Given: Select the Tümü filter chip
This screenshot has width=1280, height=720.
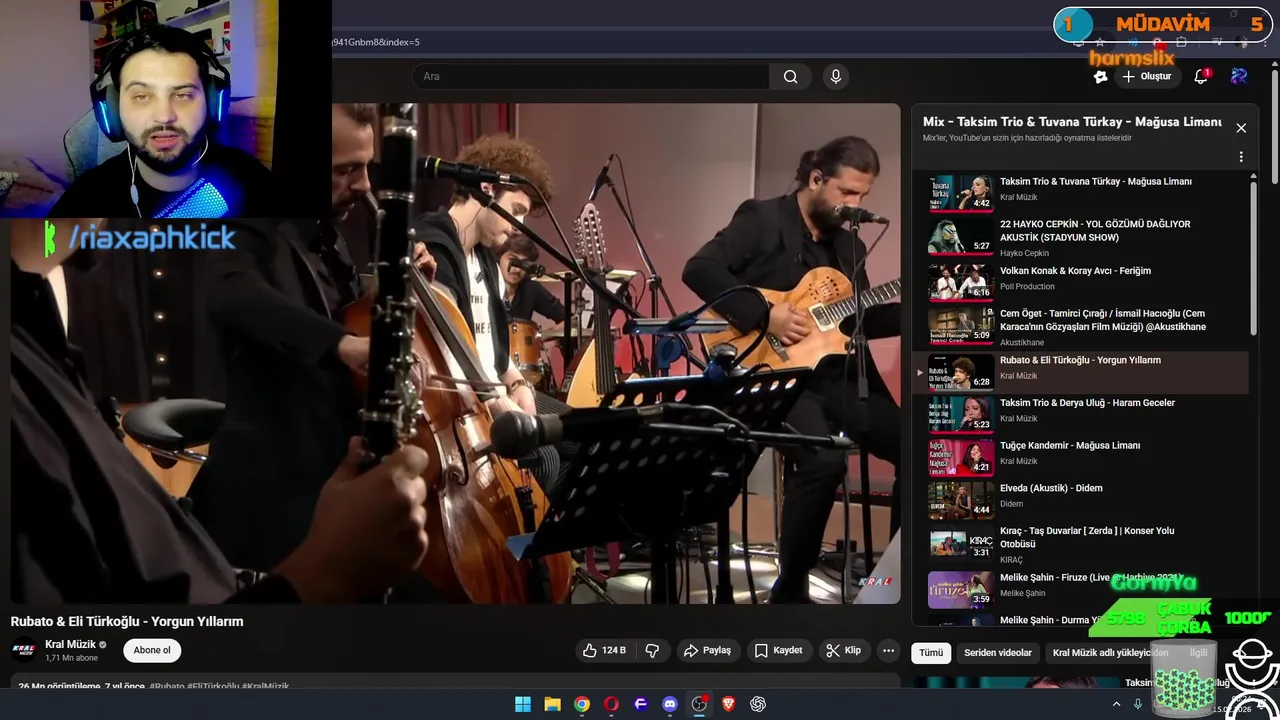Looking at the screenshot, I should click(931, 653).
